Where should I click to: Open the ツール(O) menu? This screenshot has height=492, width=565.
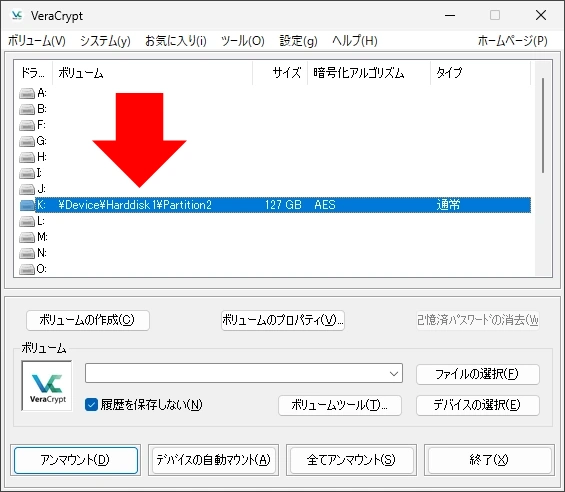[x=243, y=41]
